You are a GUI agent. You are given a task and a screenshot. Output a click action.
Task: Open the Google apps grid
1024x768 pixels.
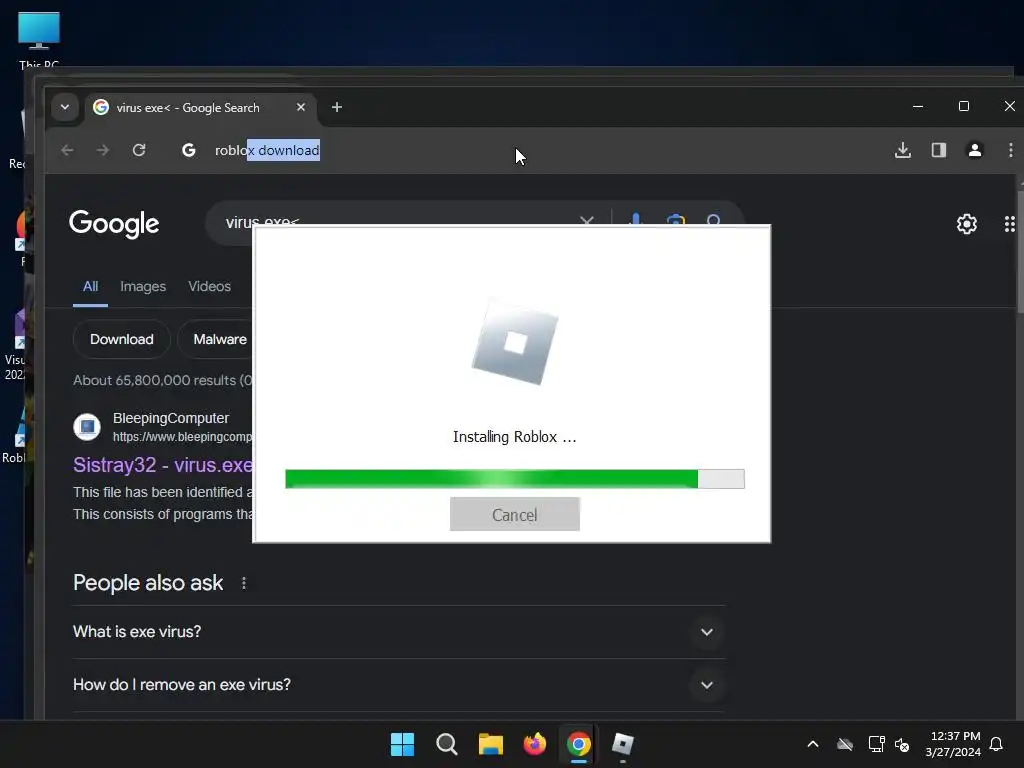1010,224
